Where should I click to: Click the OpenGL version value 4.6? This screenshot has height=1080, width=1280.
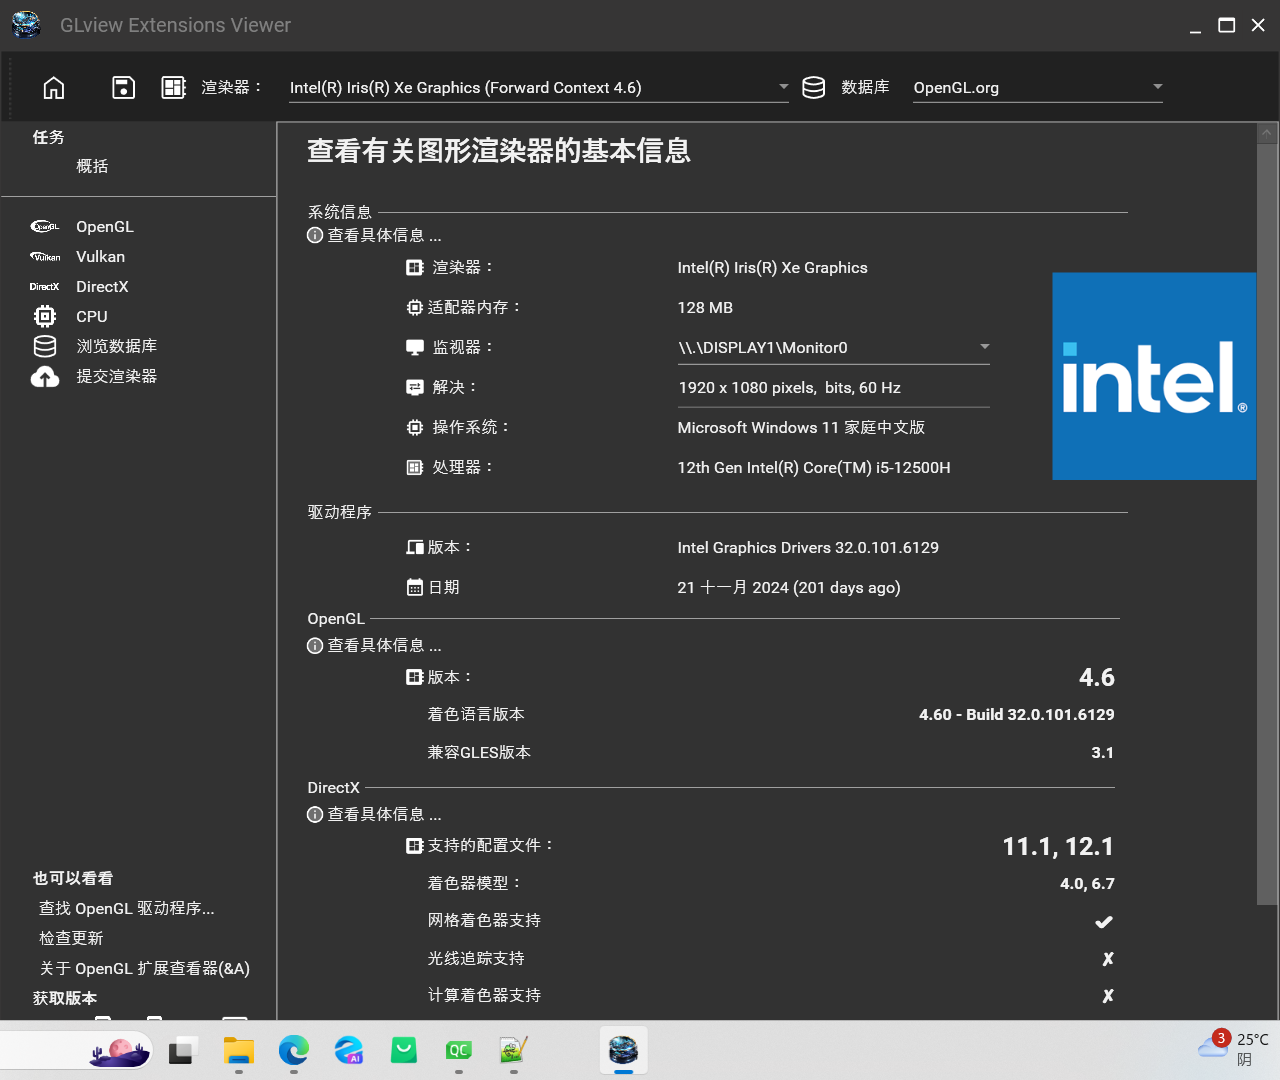(1097, 678)
